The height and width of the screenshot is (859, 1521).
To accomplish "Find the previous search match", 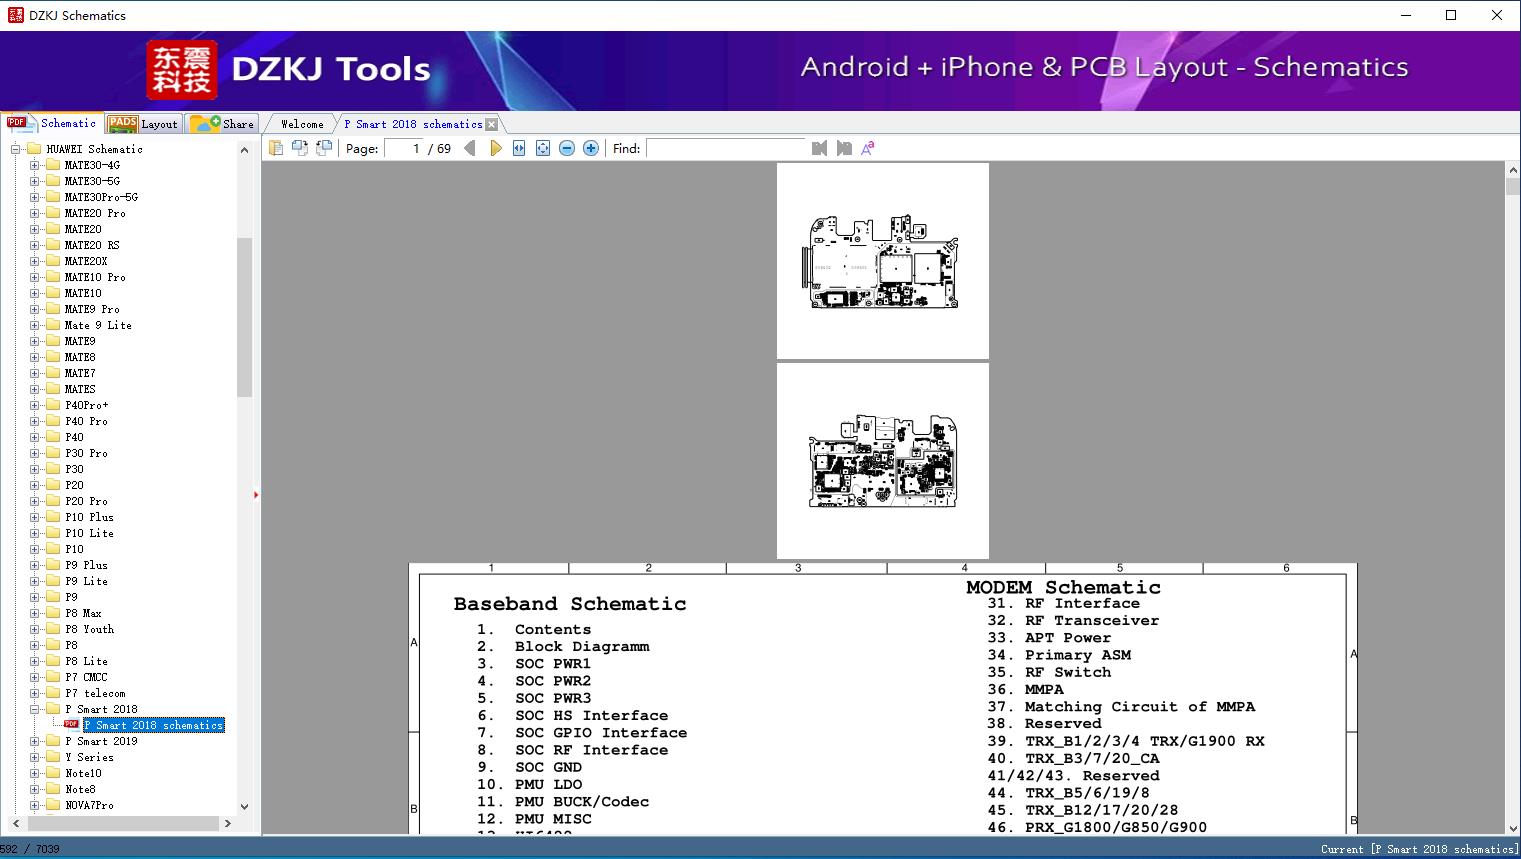I will (819, 148).
